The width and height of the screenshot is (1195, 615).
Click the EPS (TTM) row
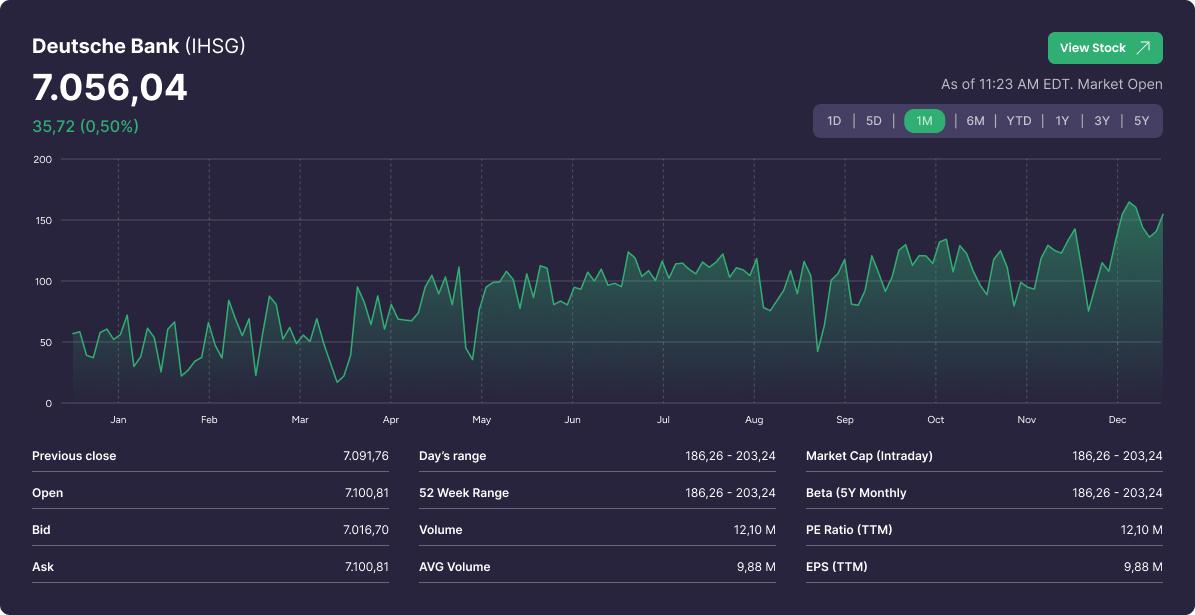pyautogui.click(x=984, y=567)
